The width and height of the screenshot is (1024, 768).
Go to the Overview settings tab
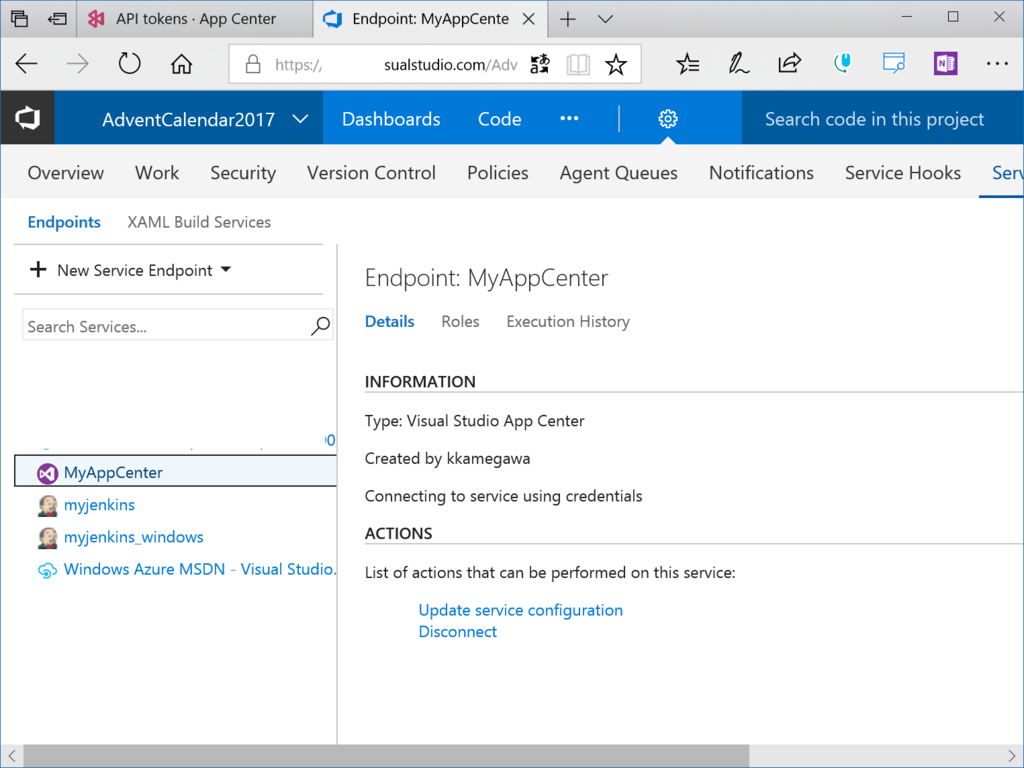(x=65, y=172)
